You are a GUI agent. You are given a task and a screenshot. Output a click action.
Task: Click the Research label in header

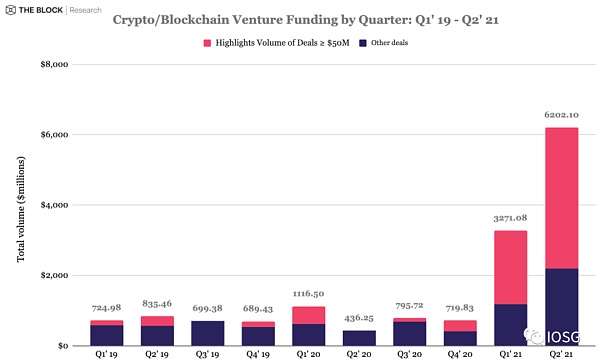coord(86,10)
